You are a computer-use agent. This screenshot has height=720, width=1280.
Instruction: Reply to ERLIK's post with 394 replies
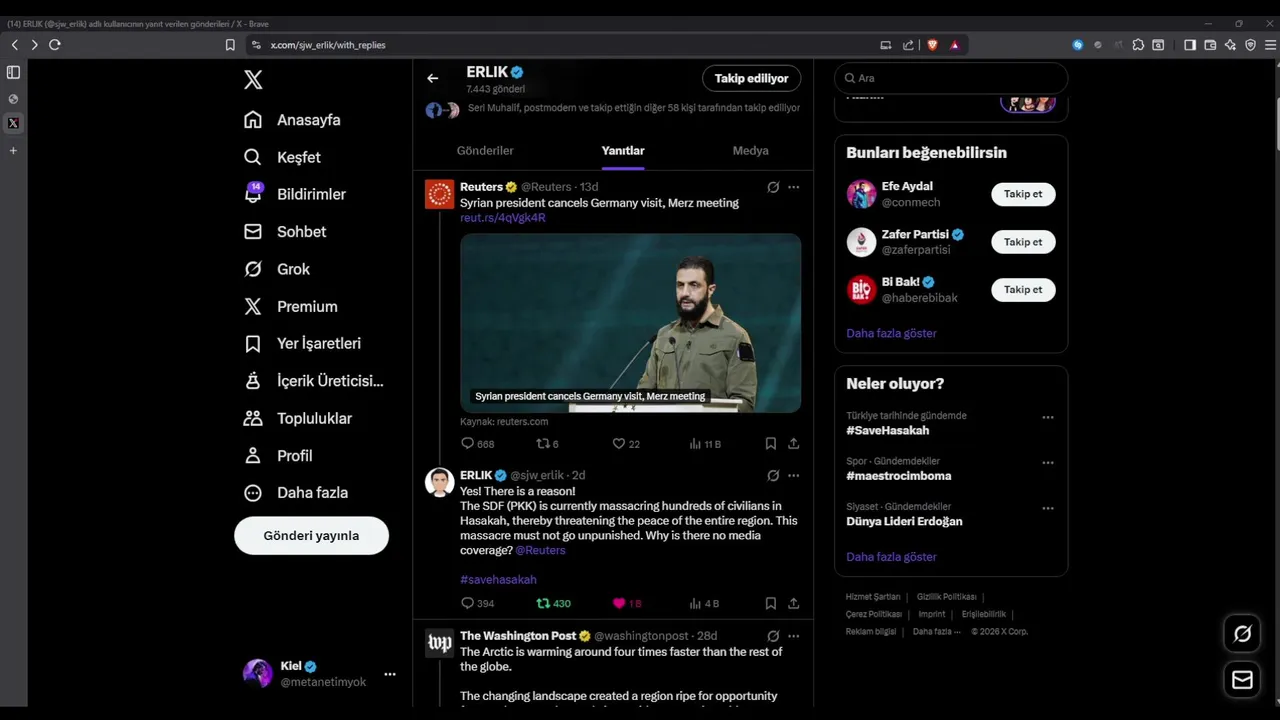tap(477, 603)
